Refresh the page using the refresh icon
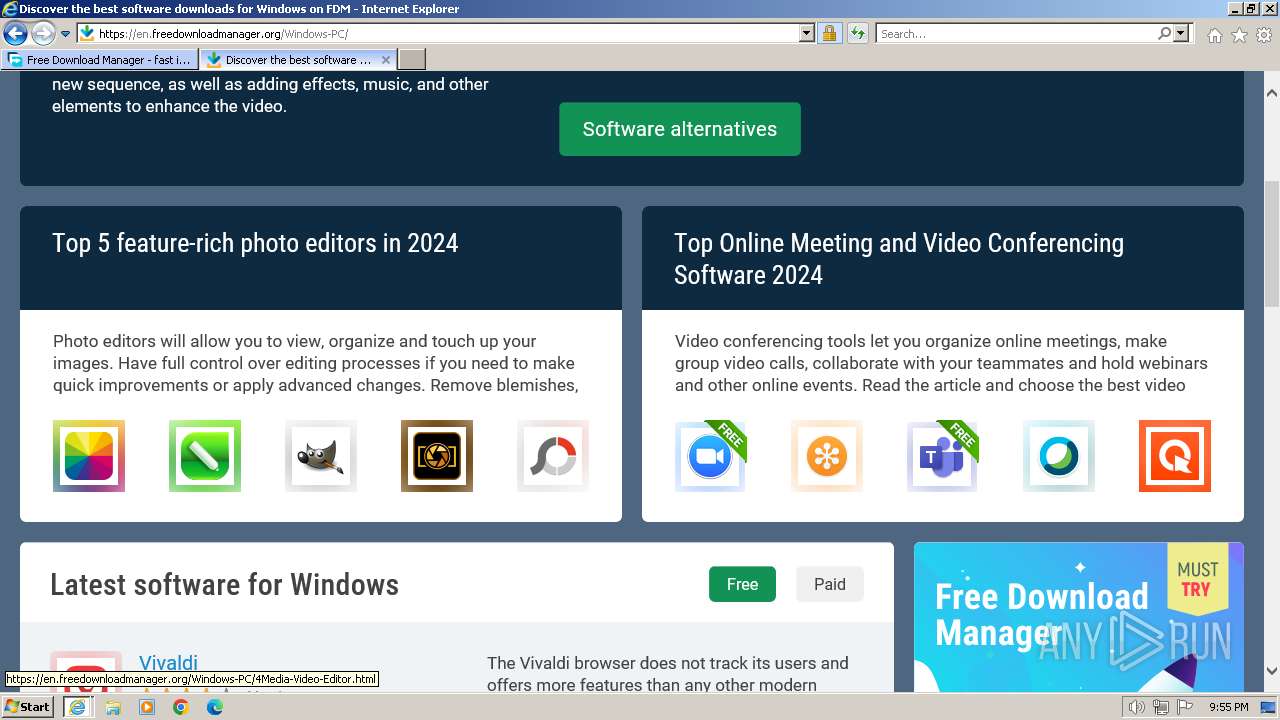This screenshot has height=720, width=1280. pos(857,33)
